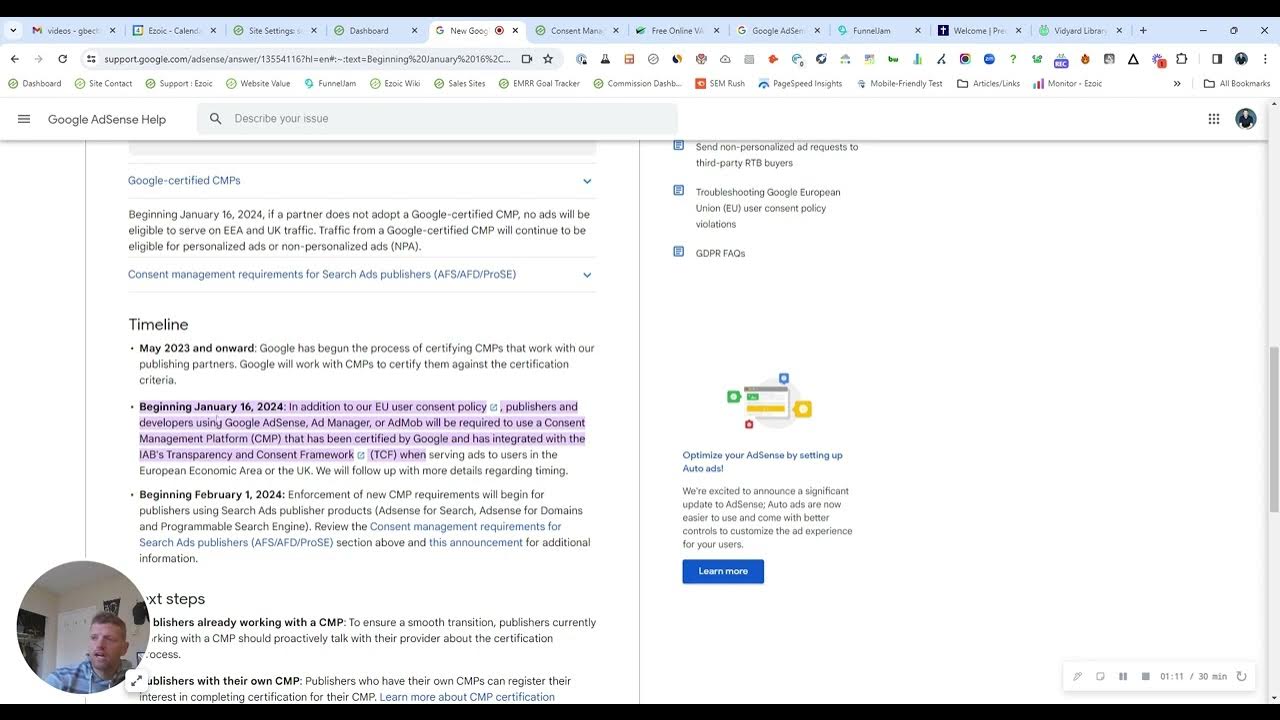Open the Ezoic Wiki bookmark
Screen dimensions: 1280x720
(394, 84)
